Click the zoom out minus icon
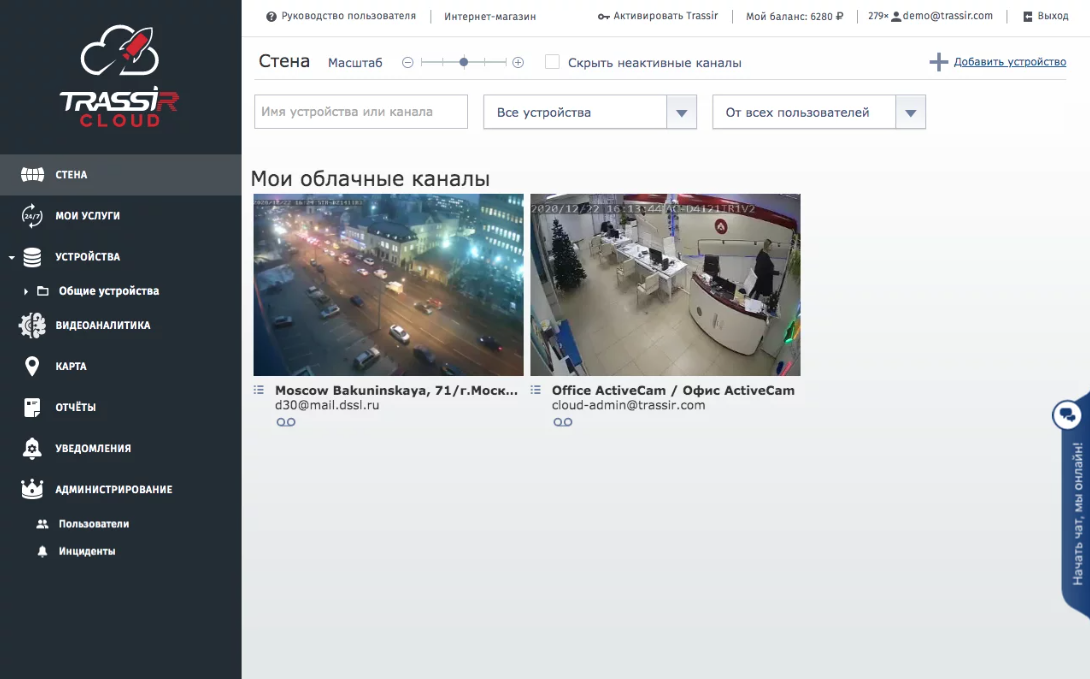 [407, 62]
